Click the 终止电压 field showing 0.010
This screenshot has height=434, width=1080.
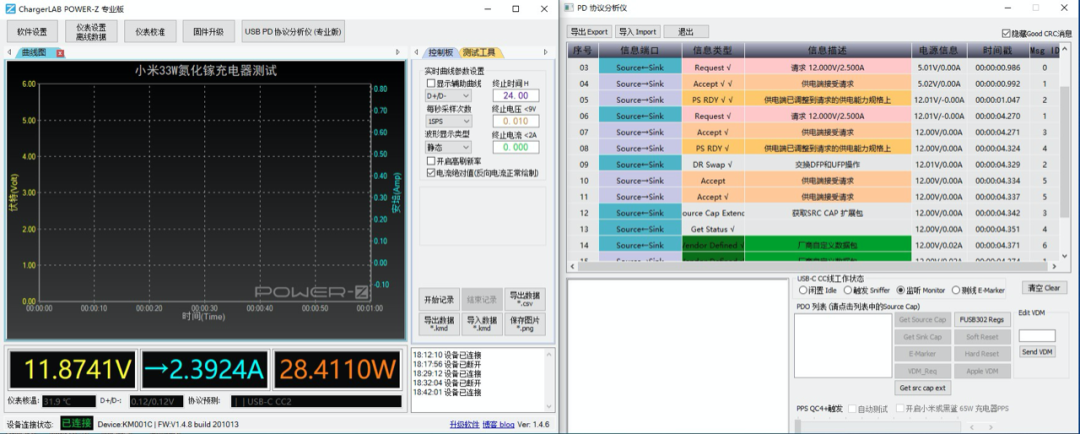tap(515, 121)
